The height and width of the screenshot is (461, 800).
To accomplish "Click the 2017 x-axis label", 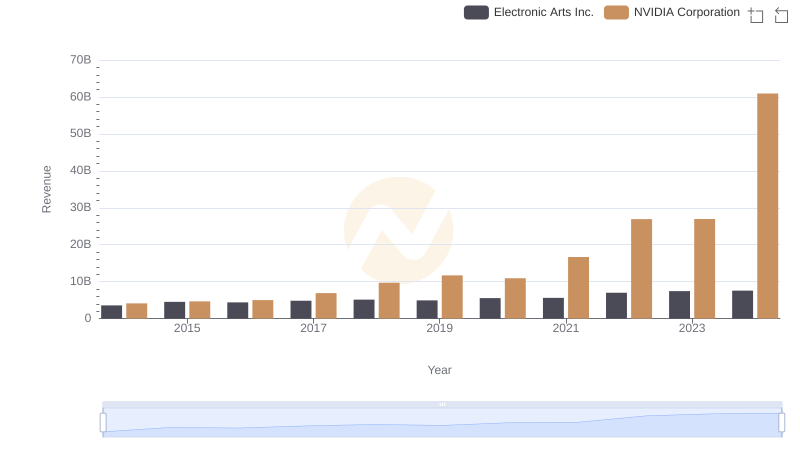I will 313,328.
